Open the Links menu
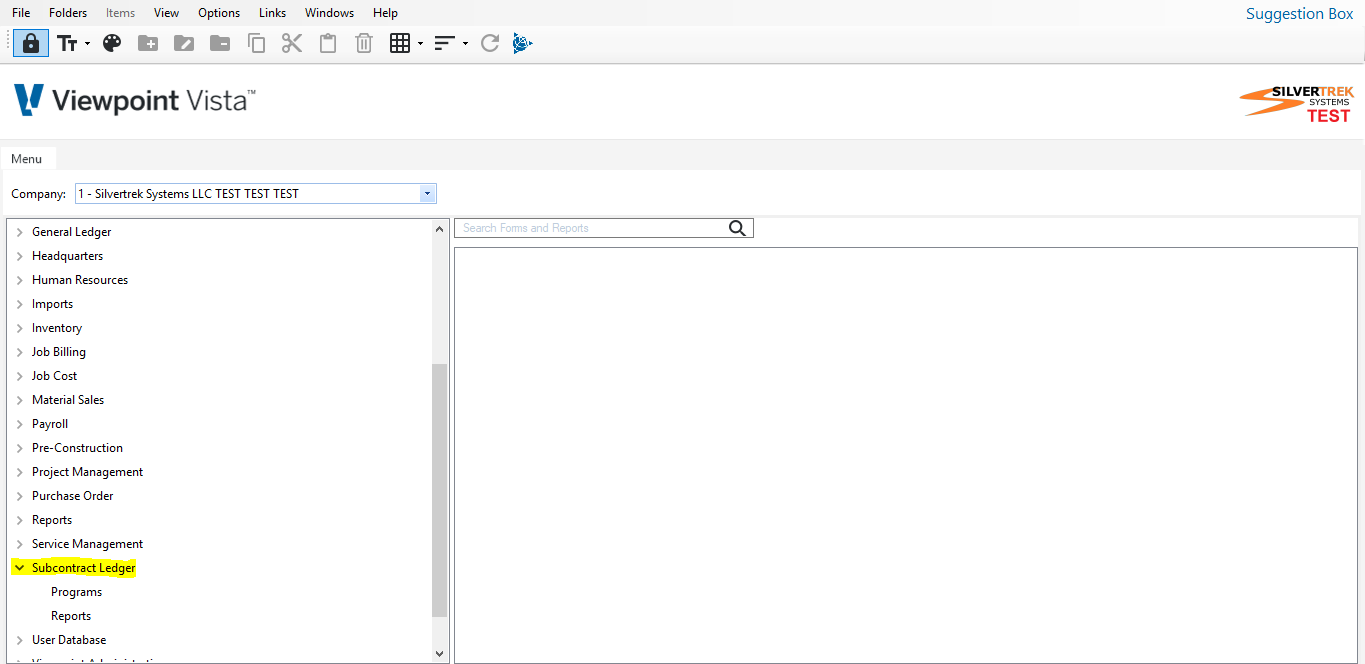The width and height of the screenshot is (1365, 664). (272, 13)
